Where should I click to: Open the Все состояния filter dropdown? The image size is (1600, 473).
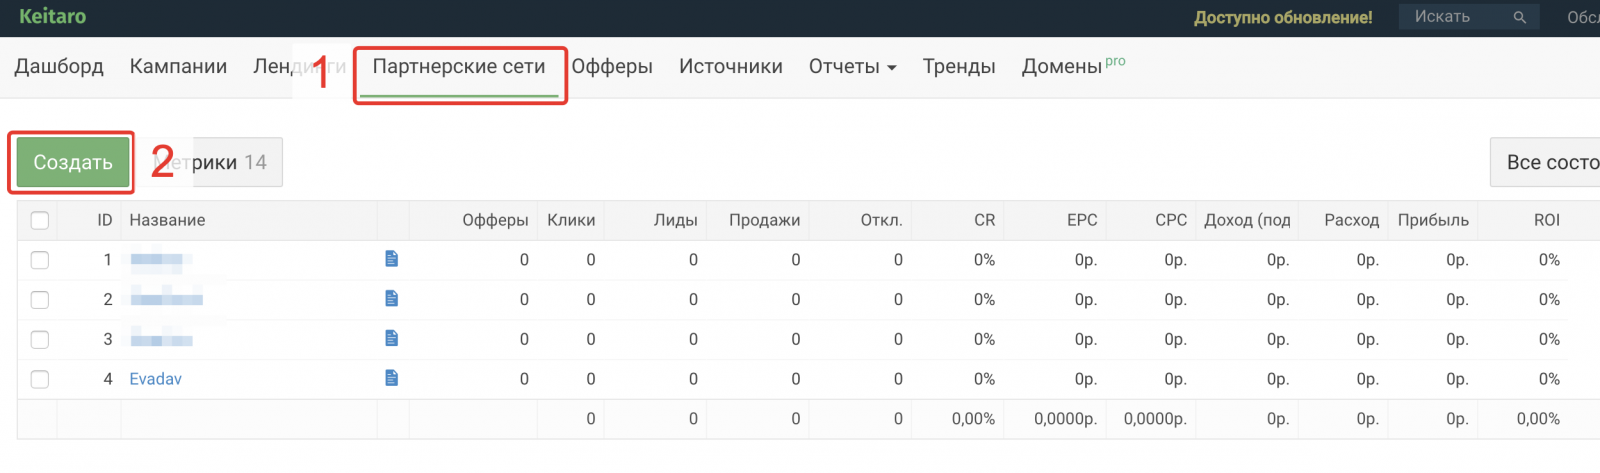click(x=1546, y=162)
